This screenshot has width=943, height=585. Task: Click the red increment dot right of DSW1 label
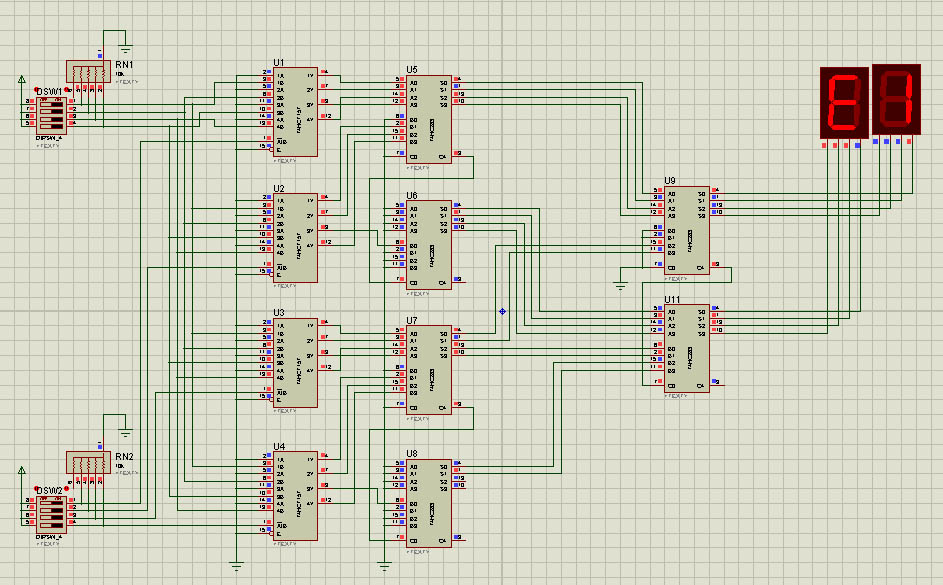click(x=67, y=90)
